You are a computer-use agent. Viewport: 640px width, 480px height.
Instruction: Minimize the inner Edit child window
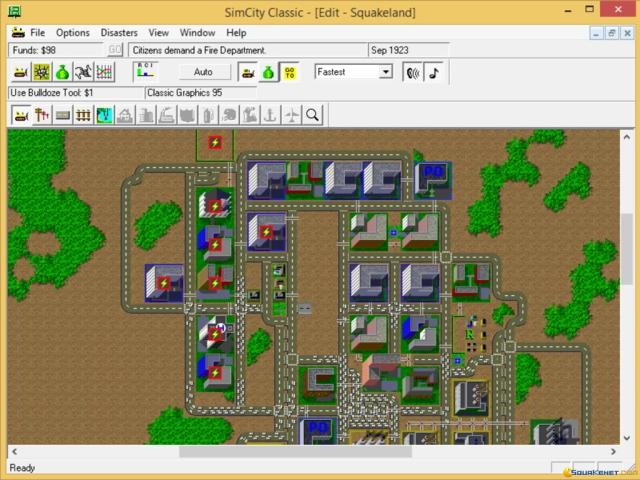coord(596,33)
